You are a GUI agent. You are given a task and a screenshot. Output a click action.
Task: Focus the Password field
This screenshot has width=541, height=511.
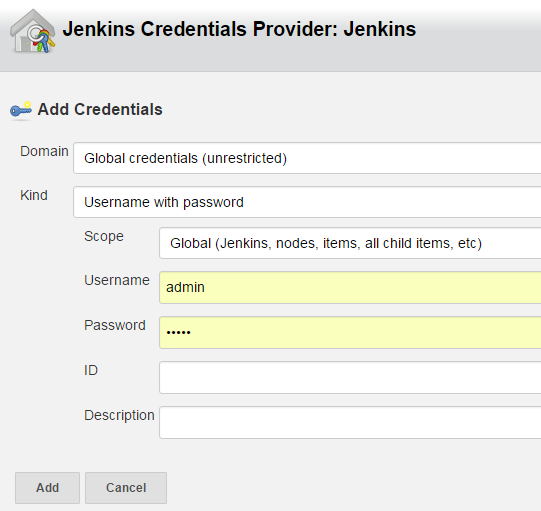tap(350, 333)
